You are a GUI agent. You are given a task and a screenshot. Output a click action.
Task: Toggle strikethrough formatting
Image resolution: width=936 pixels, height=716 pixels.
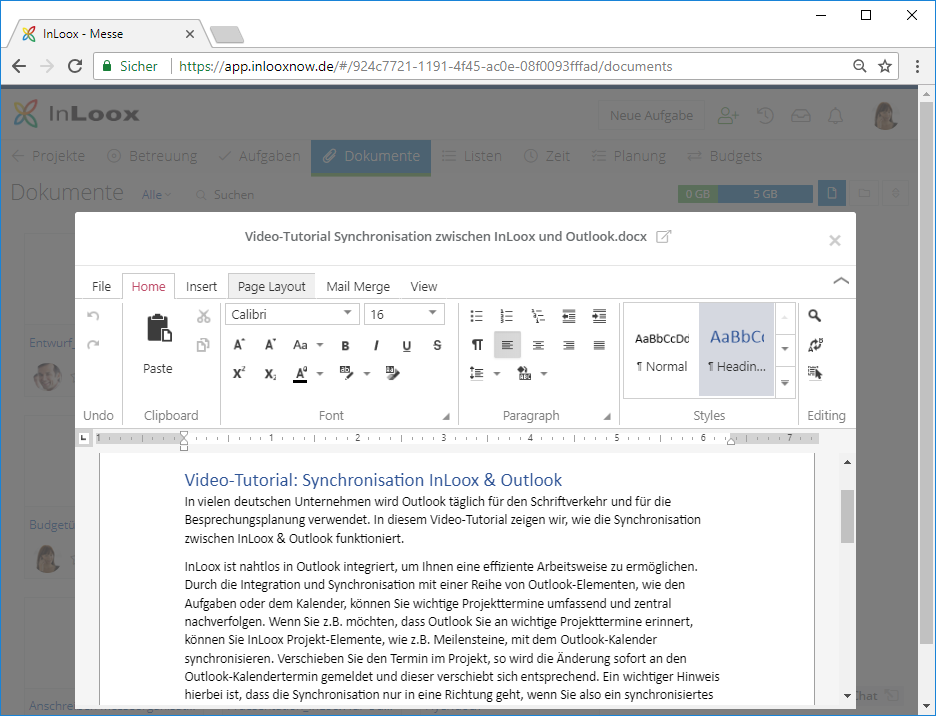[437, 345]
